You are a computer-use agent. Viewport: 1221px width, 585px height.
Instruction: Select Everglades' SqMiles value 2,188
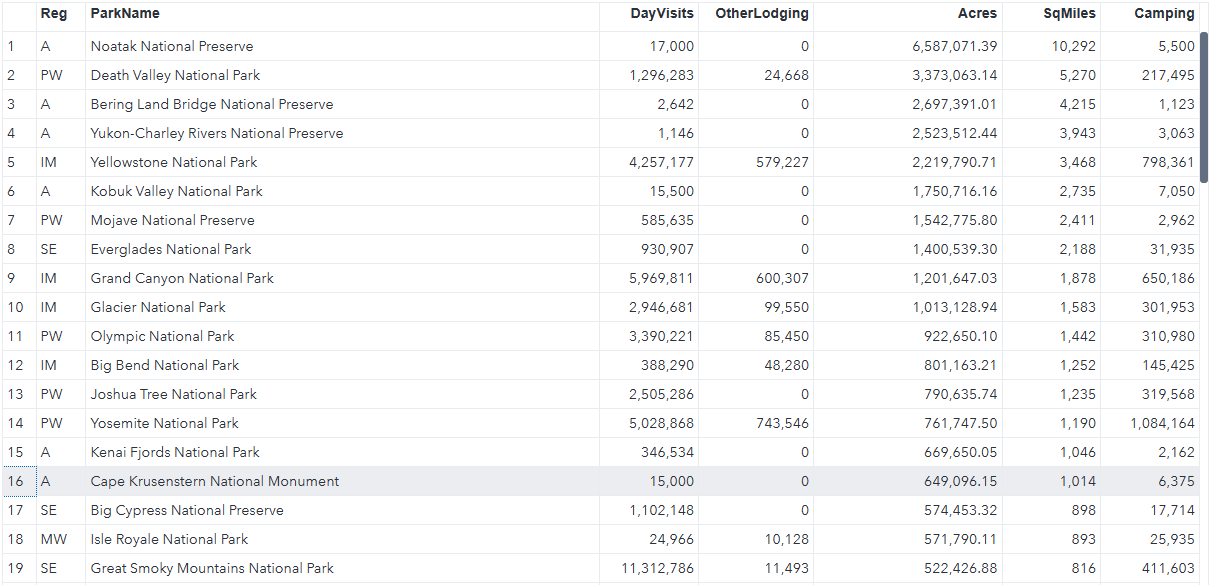point(1077,249)
